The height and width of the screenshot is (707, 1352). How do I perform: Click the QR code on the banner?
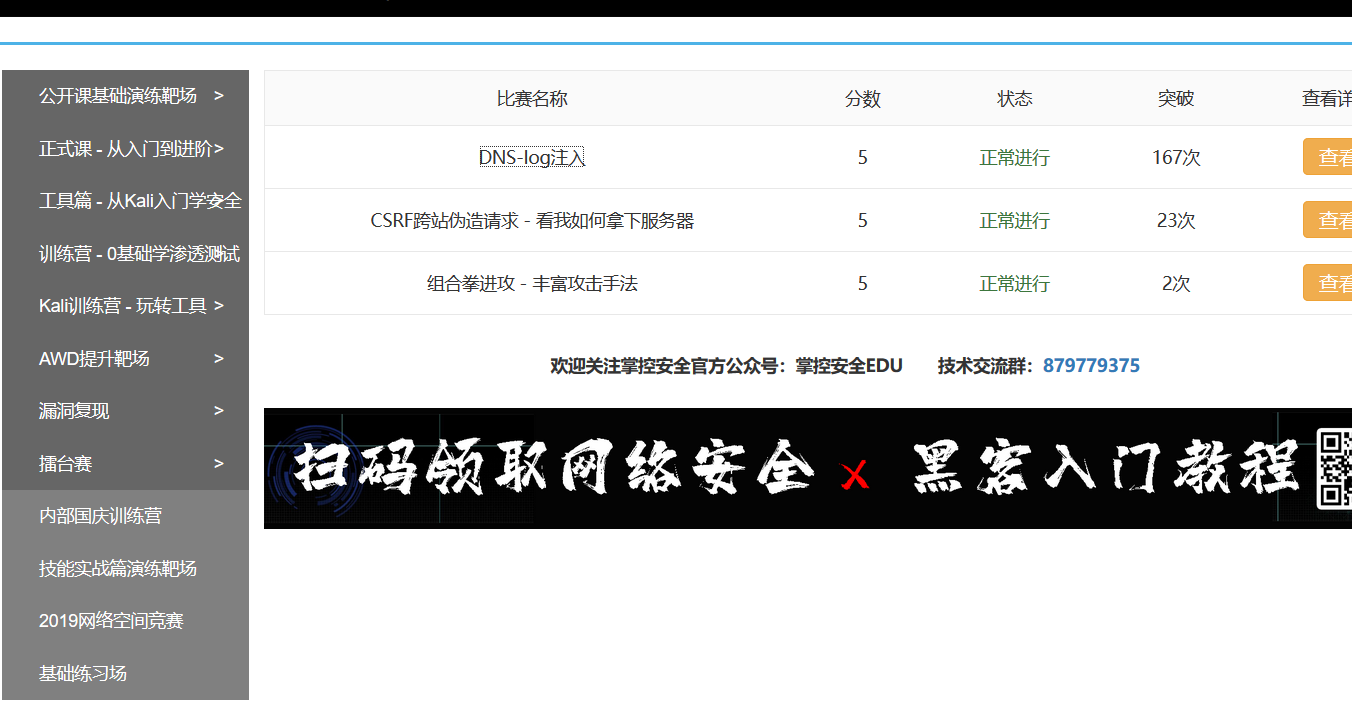pos(1334,468)
